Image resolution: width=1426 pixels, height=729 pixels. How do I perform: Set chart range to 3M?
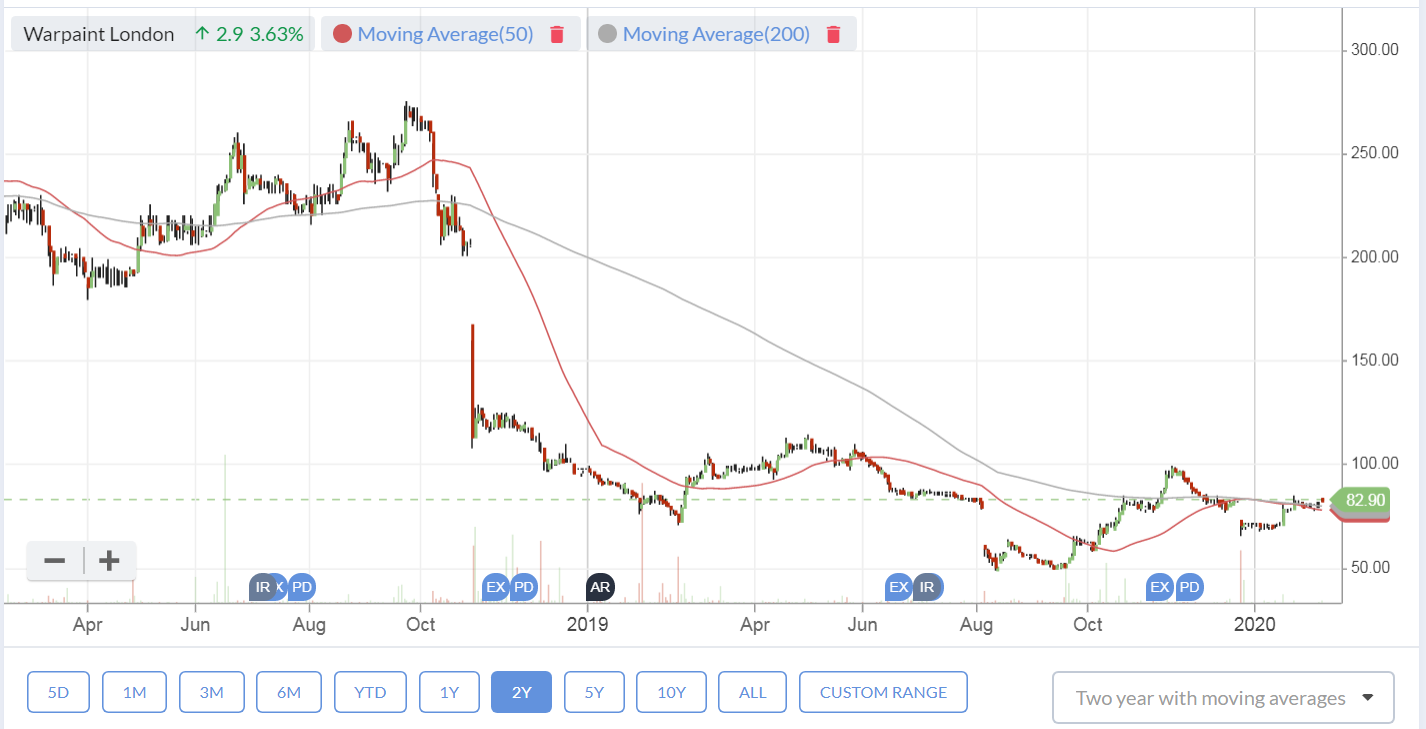[x=211, y=692]
